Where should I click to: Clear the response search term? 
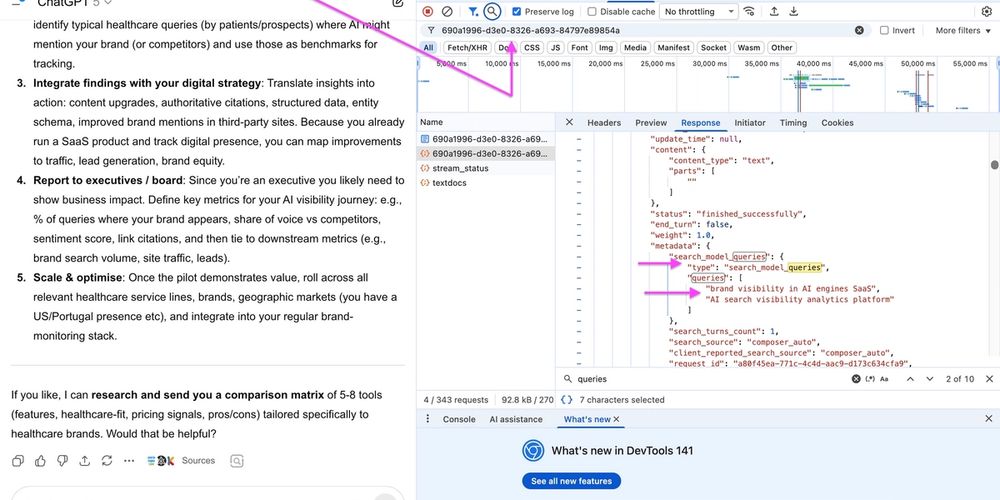coord(856,379)
